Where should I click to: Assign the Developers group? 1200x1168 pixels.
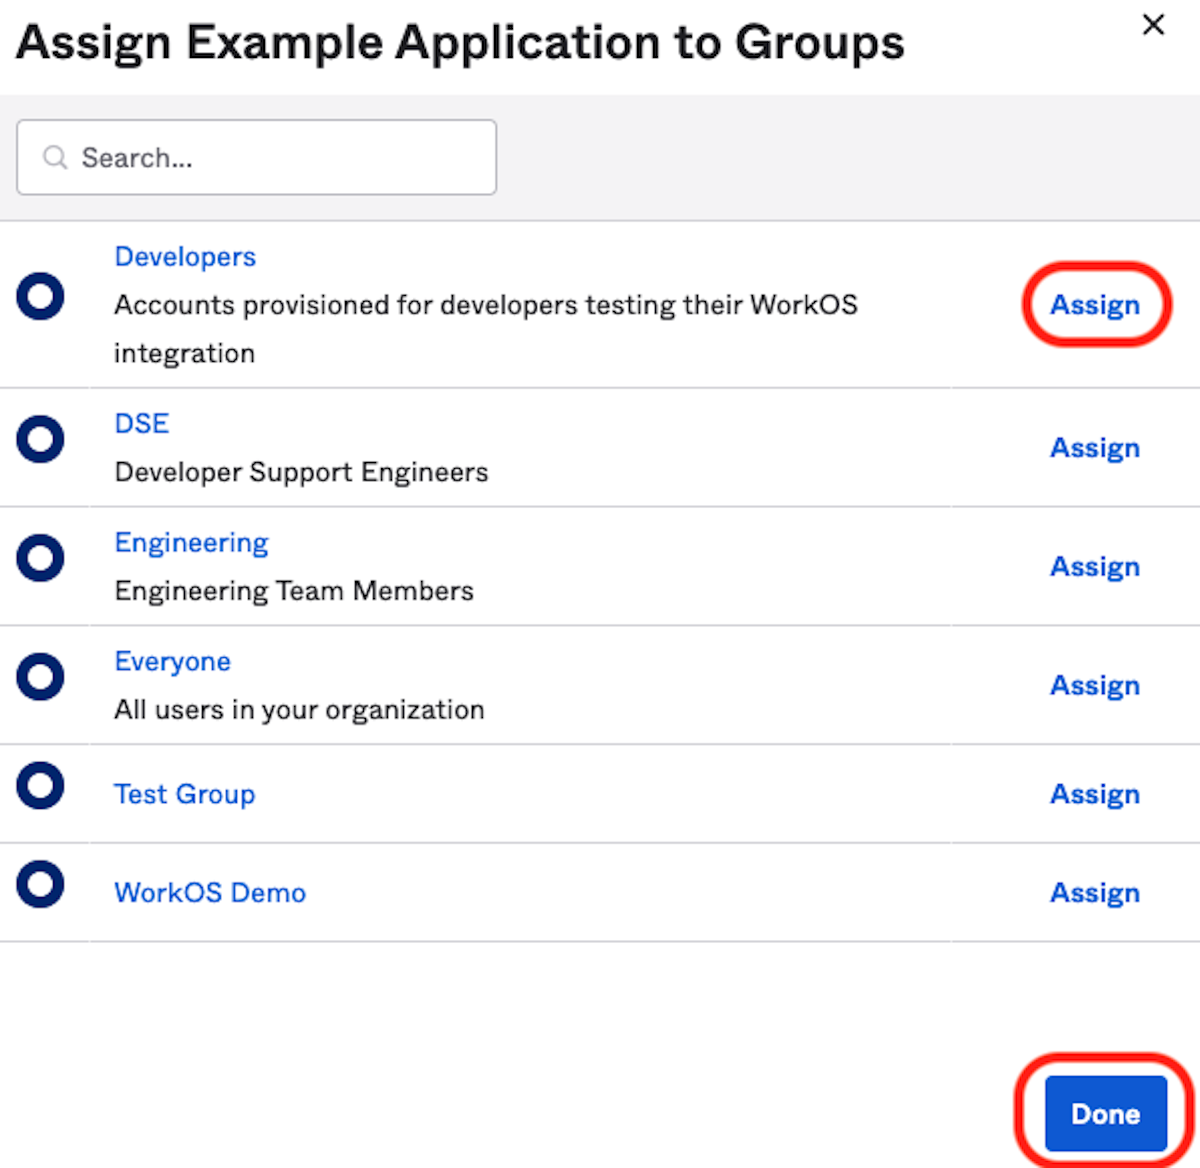tap(1094, 305)
